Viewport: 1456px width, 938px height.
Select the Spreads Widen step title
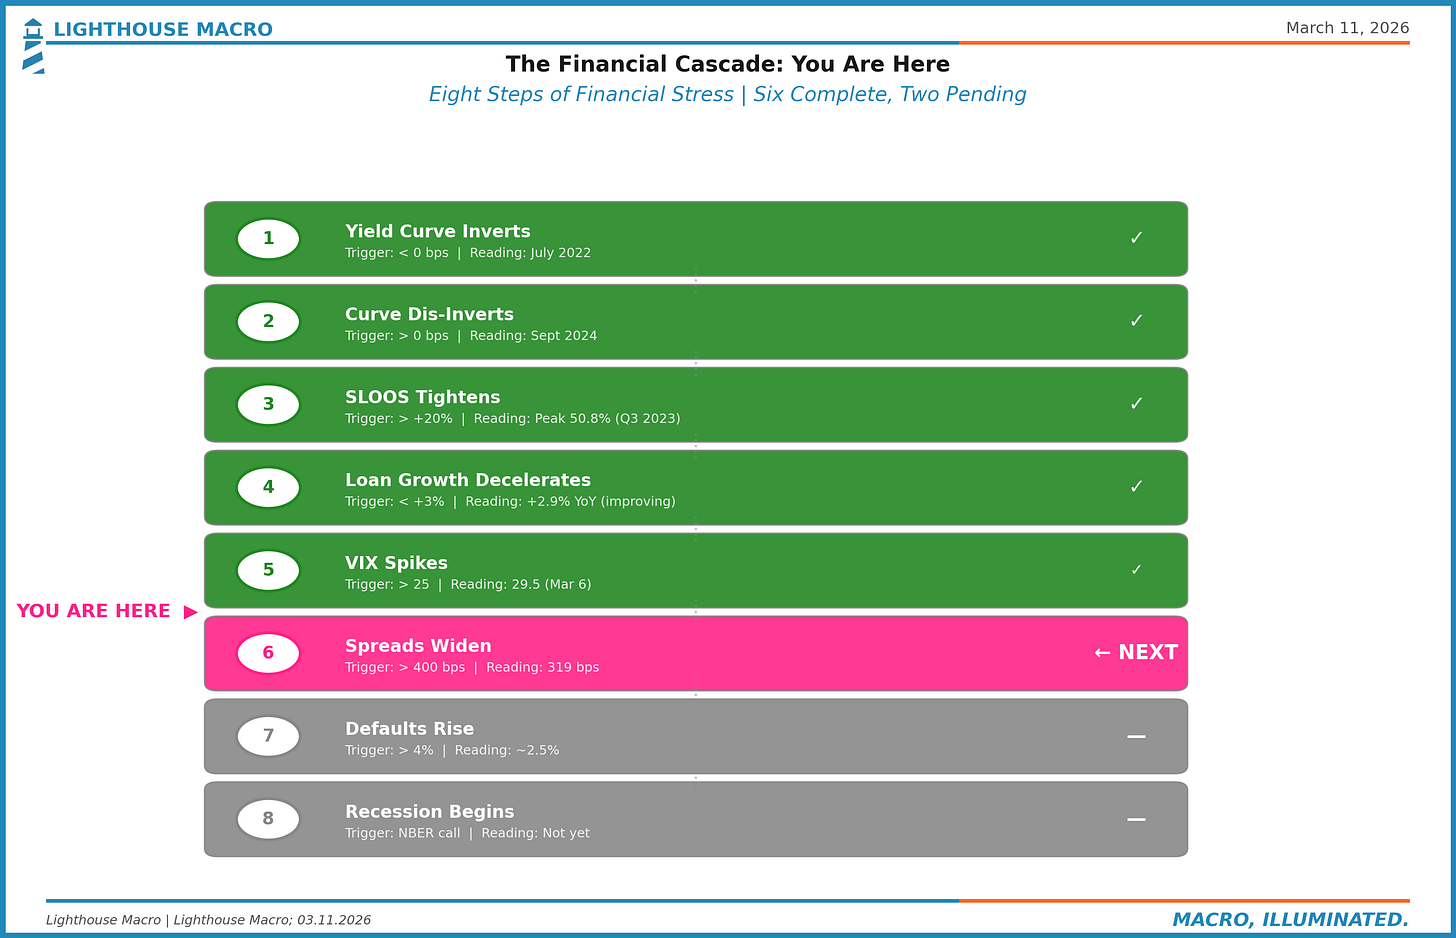click(x=418, y=646)
